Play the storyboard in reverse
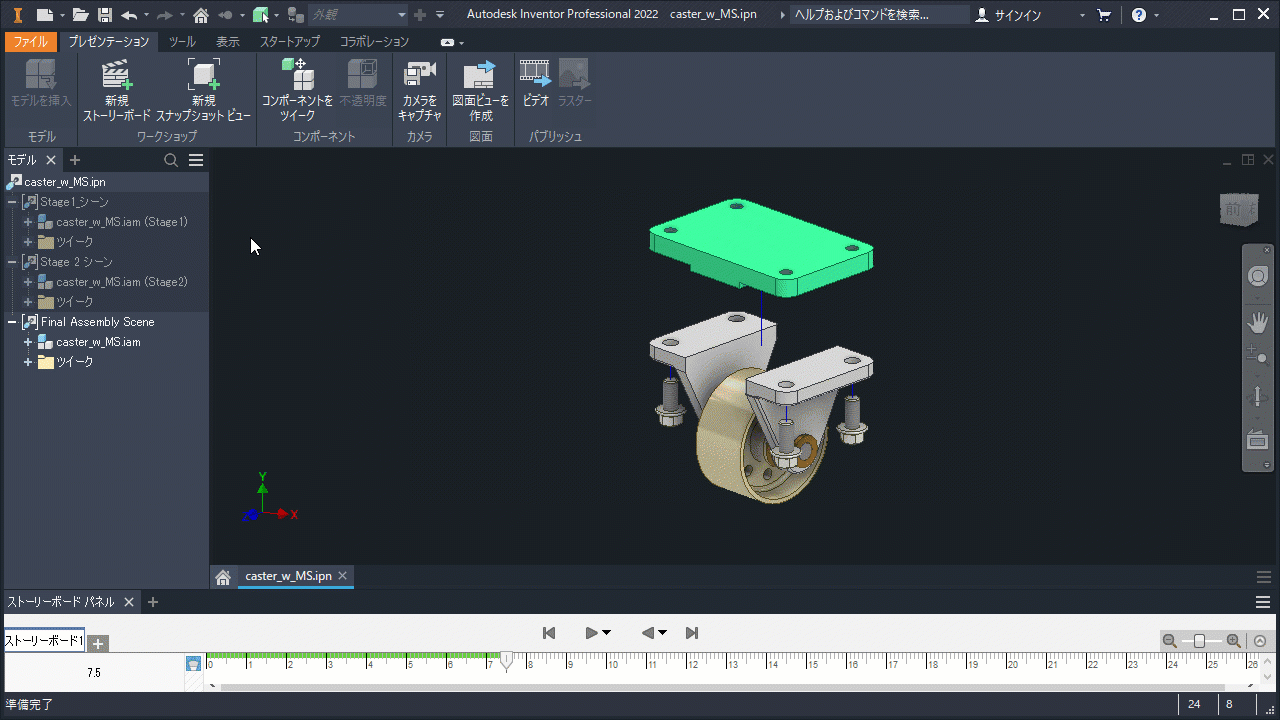Image resolution: width=1280 pixels, height=720 pixels. (648, 633)
